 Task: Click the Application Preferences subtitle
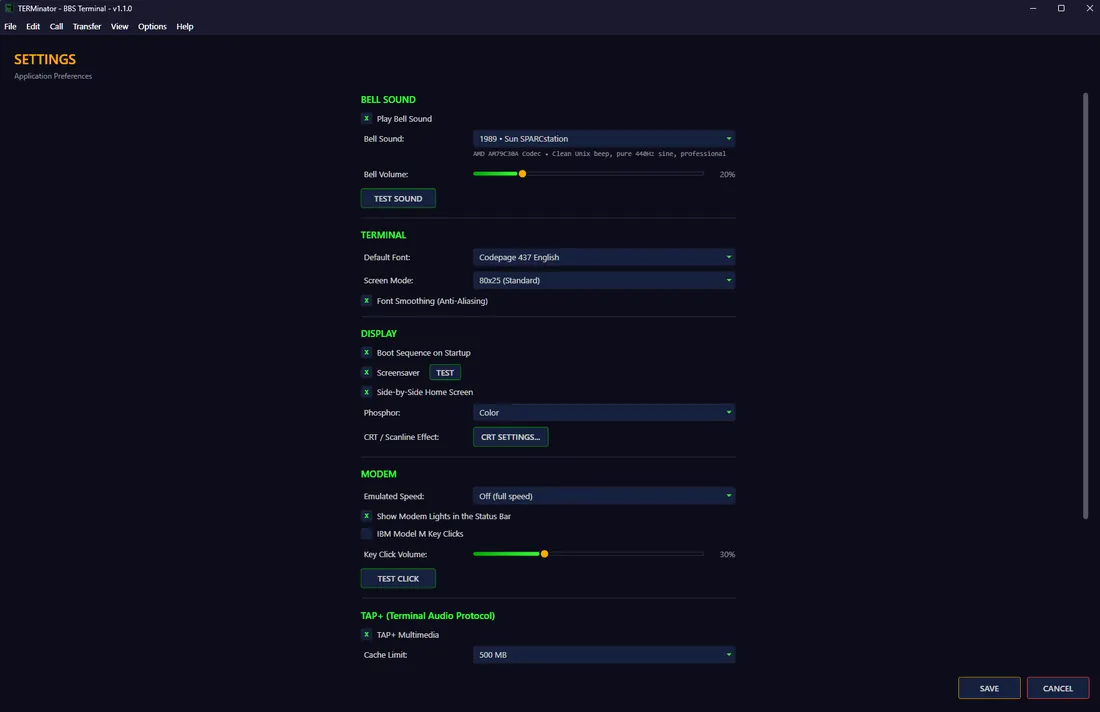pos(53,76)
